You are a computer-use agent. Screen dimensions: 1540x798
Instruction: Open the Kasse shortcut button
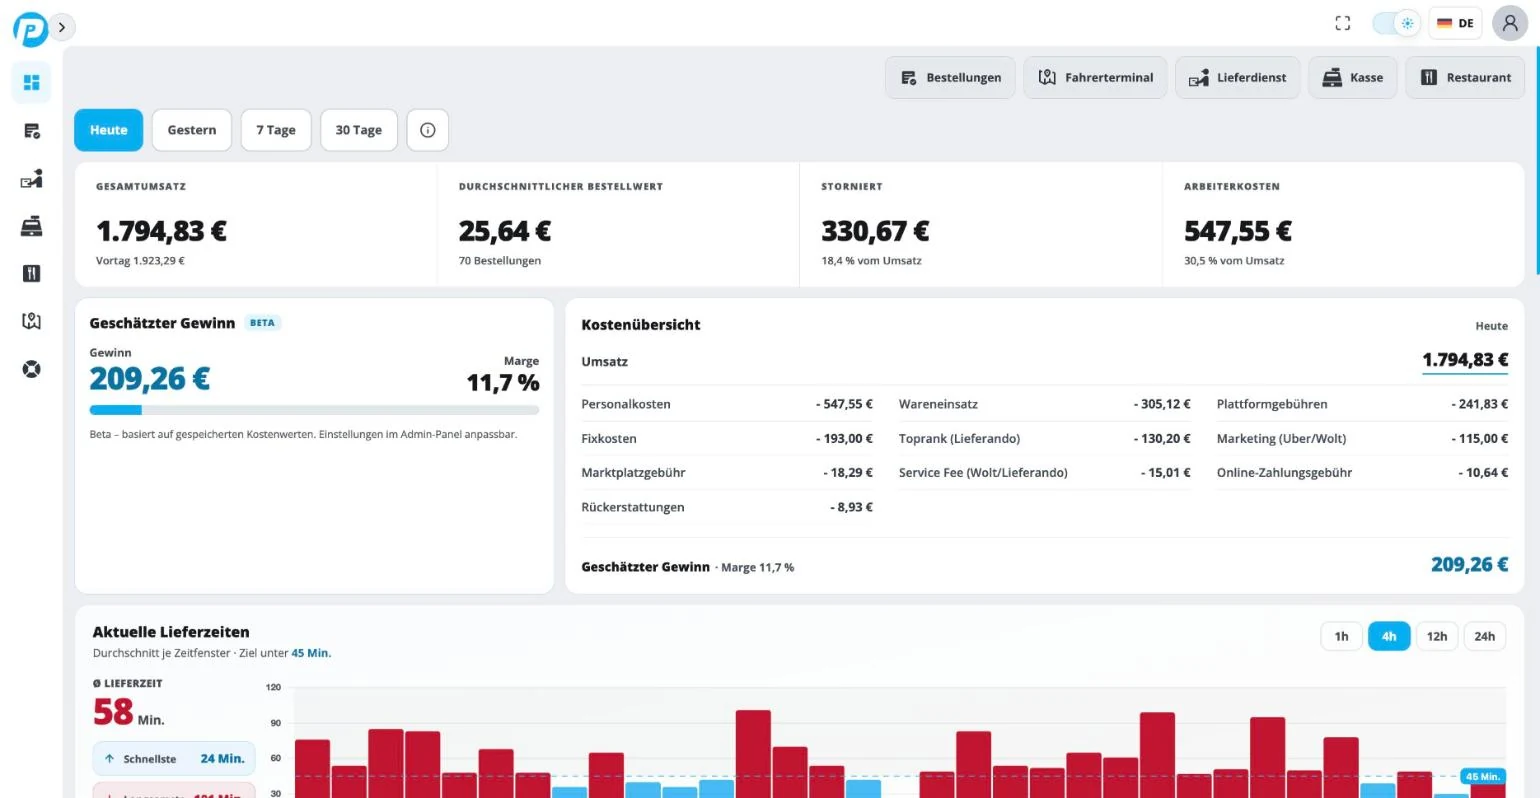1352,77
